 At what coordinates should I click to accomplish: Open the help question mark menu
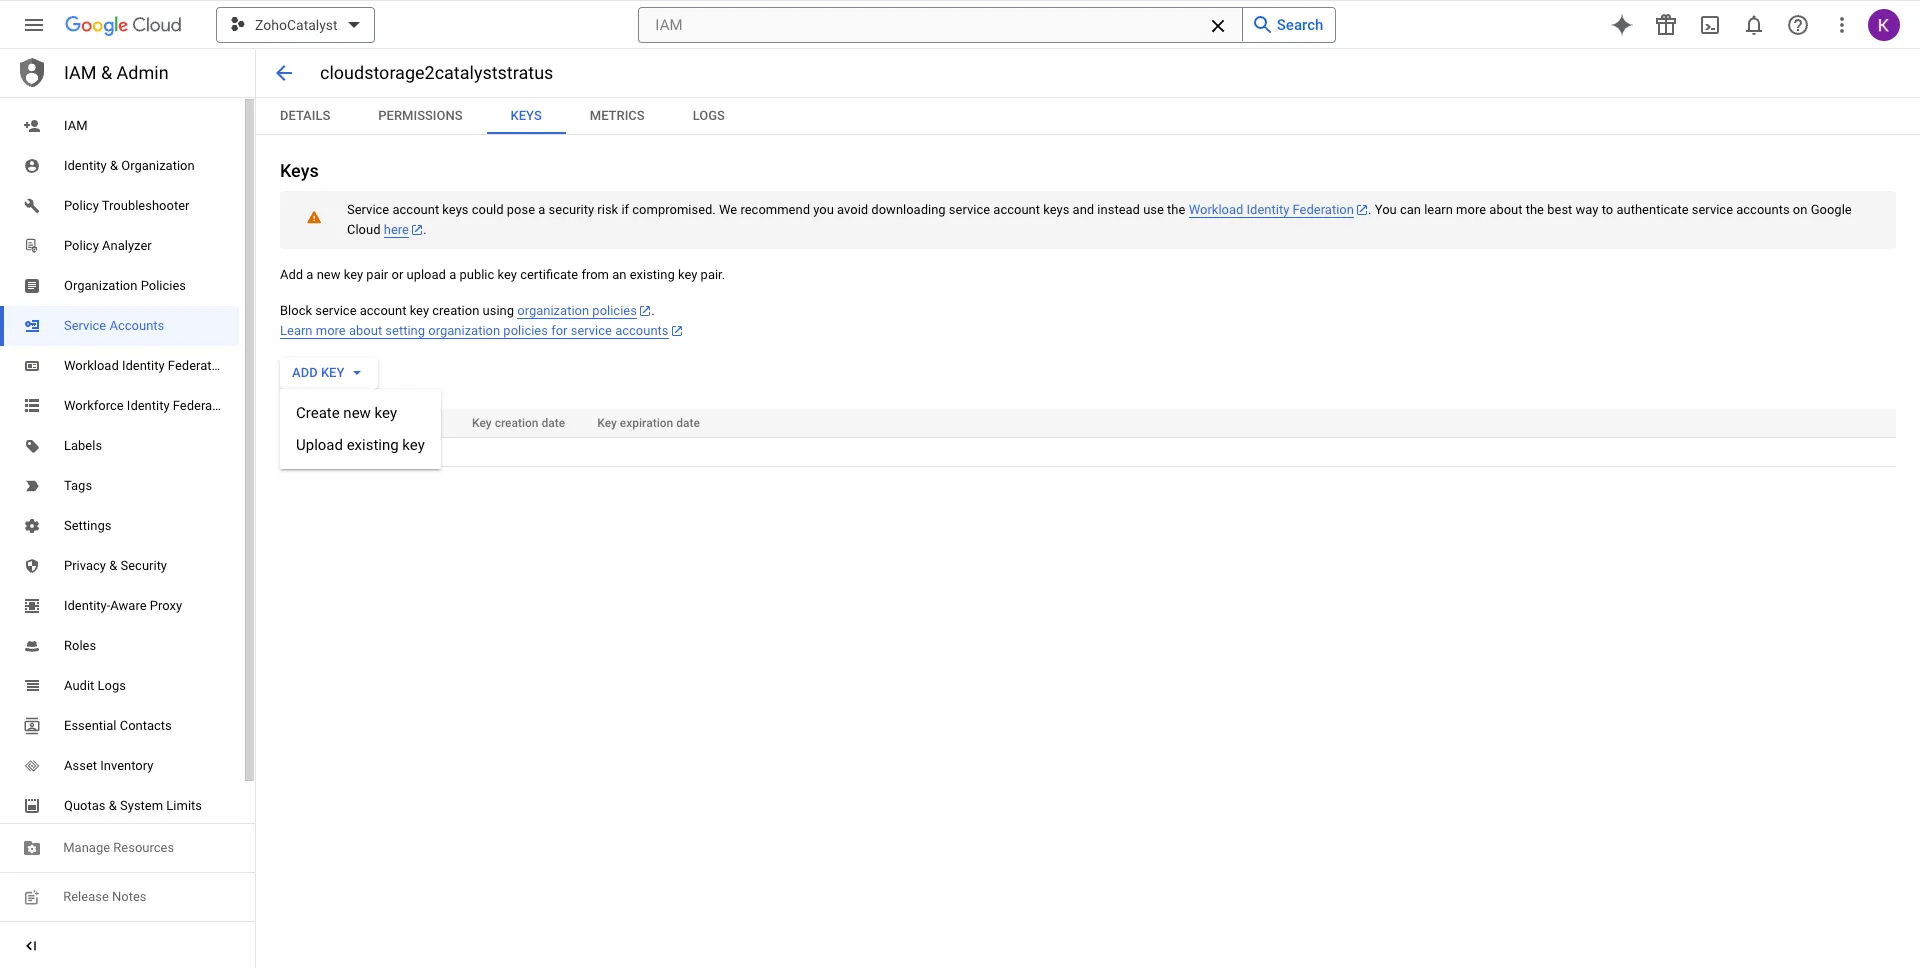click(x=1798, y=25)
